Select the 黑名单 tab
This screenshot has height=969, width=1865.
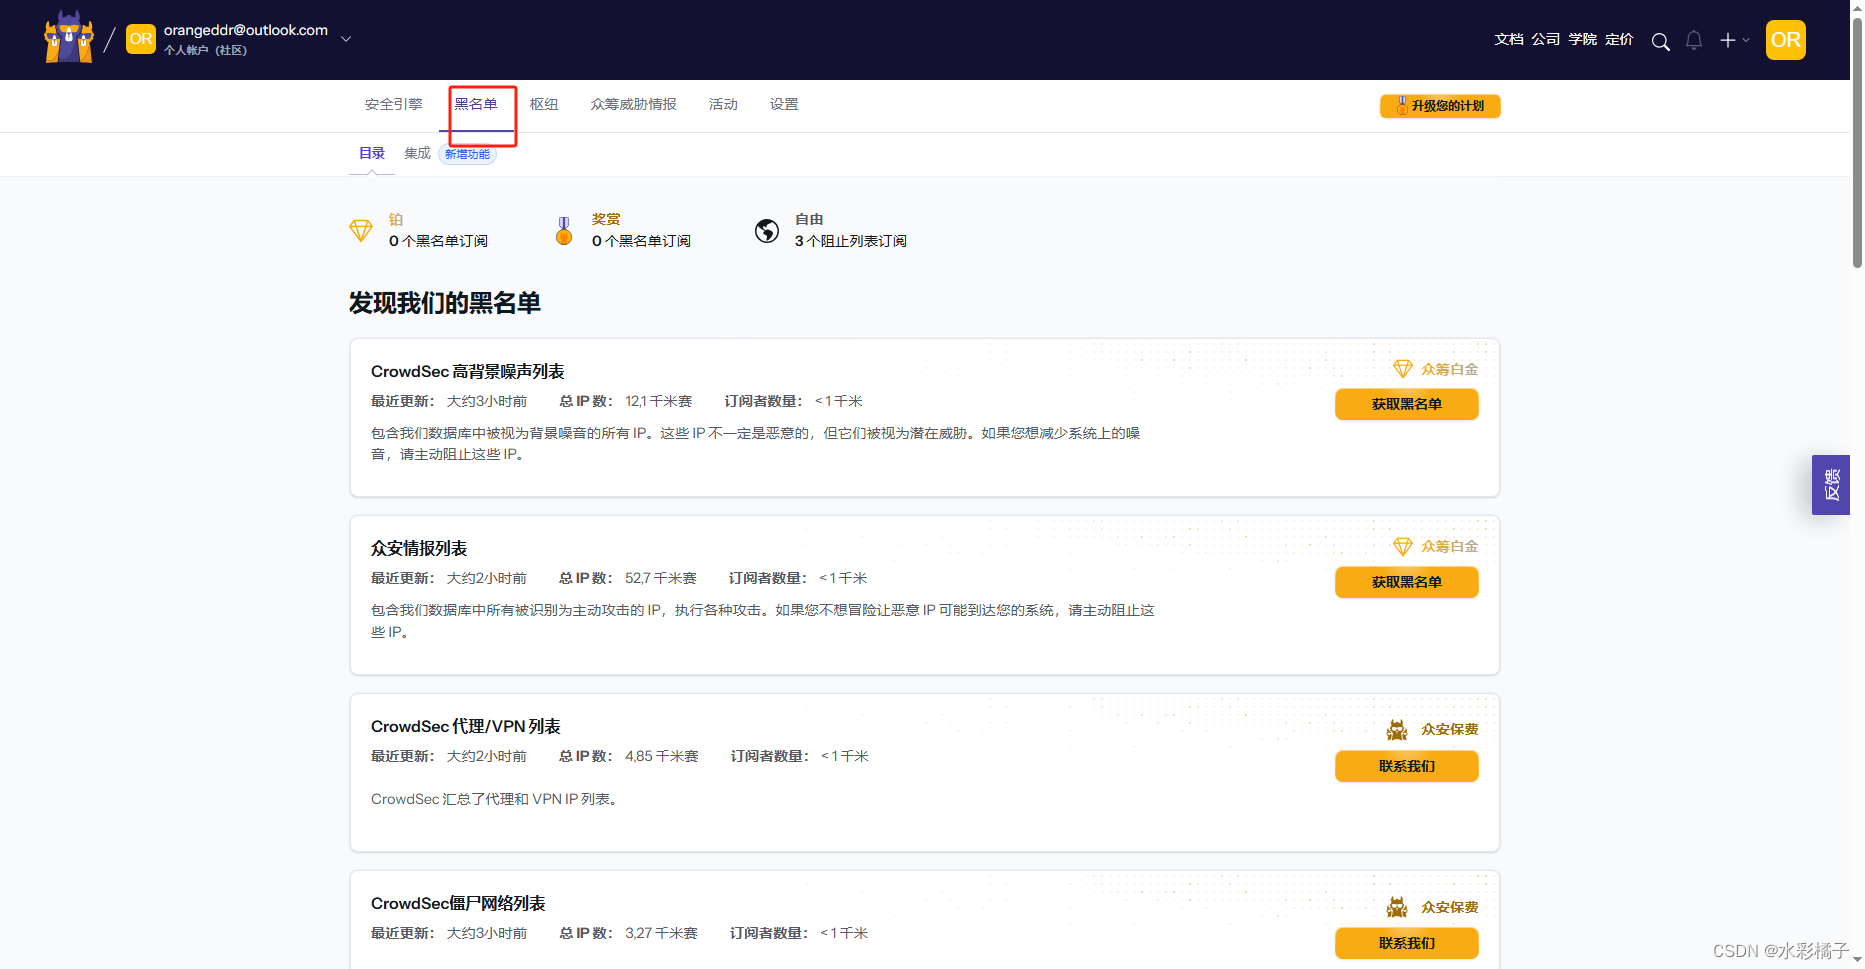476,104
